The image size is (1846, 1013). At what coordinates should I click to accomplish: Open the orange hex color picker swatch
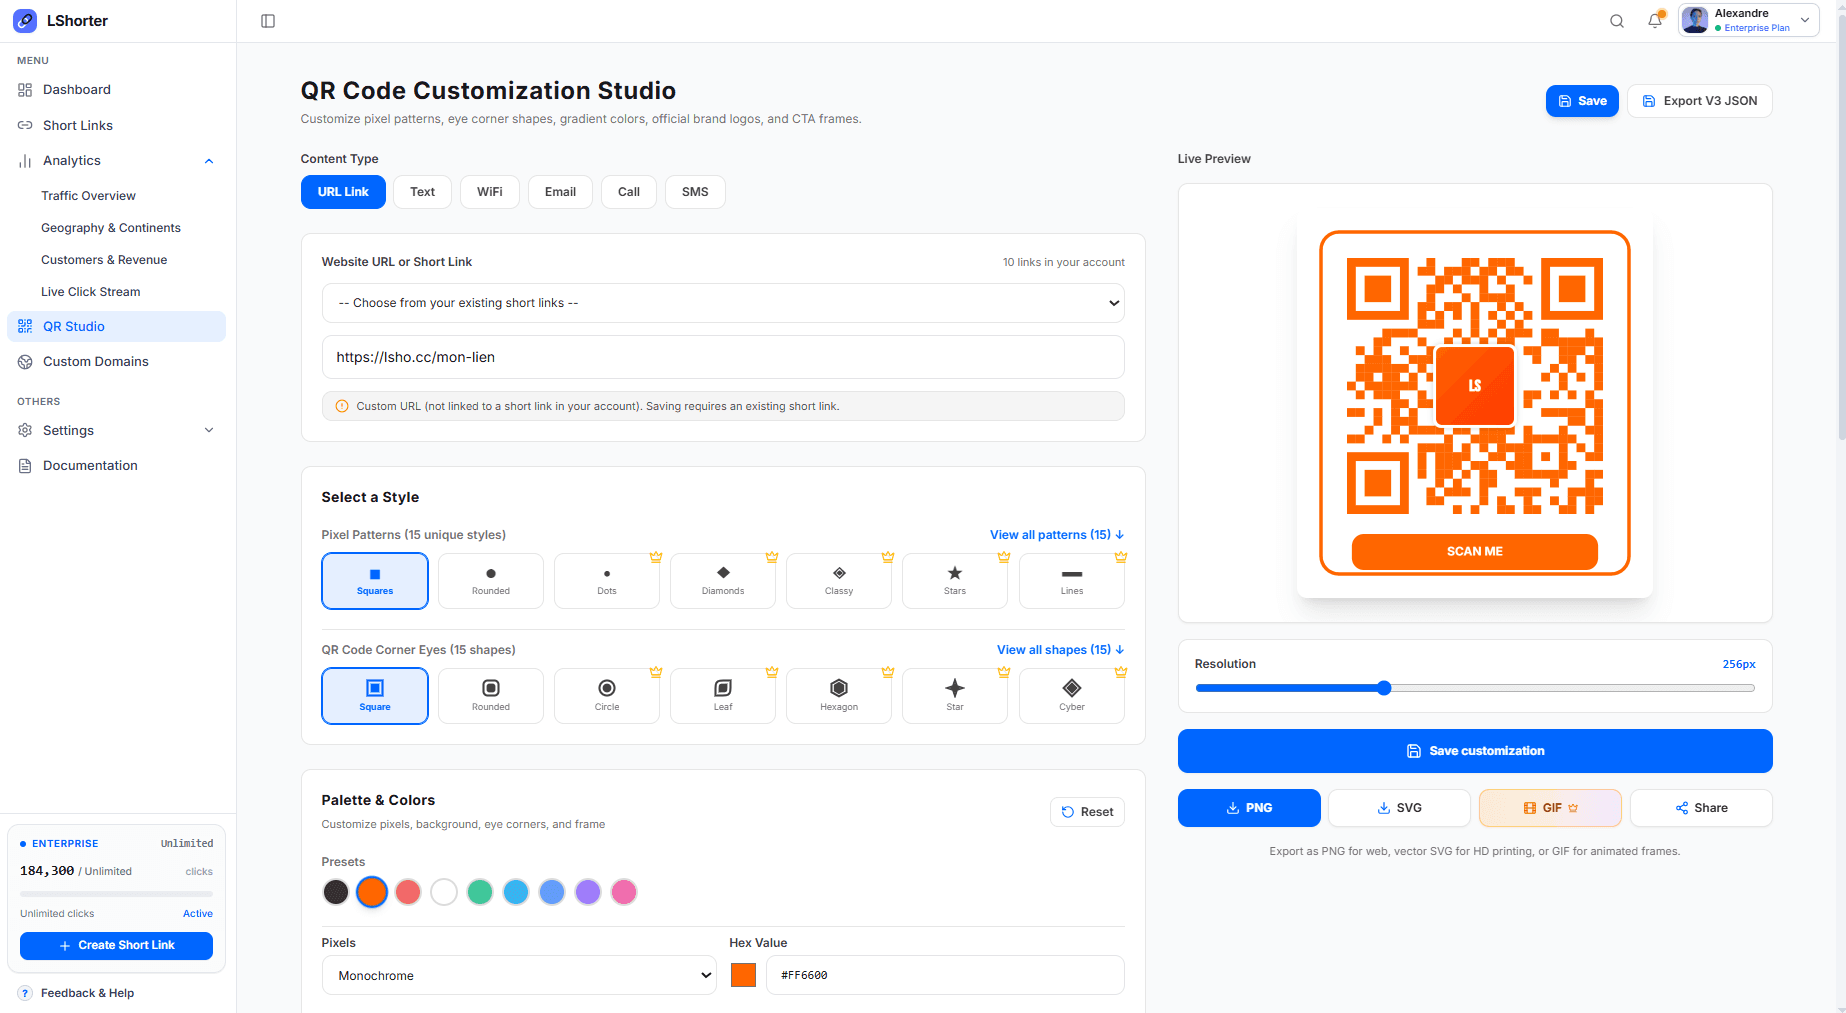pyautogui.click(x=743, y=975)
